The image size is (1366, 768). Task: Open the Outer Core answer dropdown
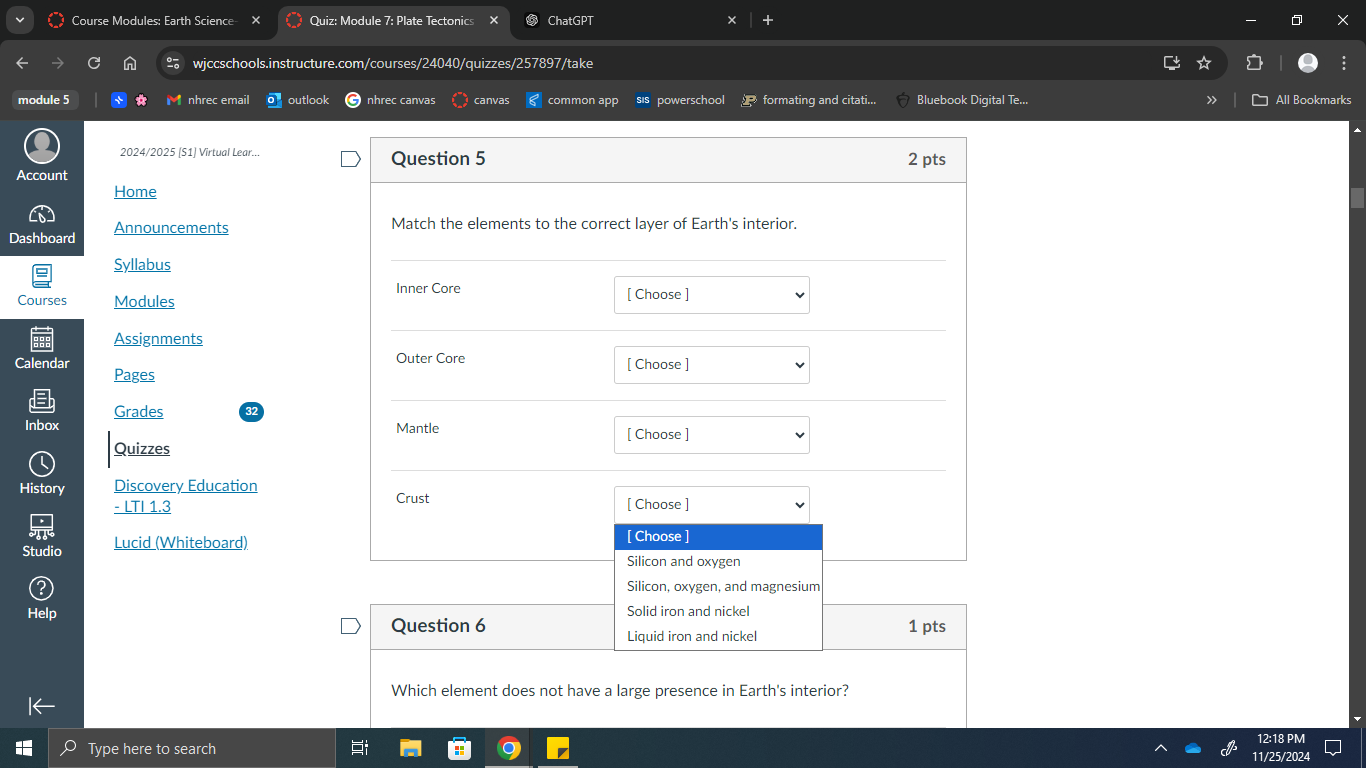click(x=712, y=365)
